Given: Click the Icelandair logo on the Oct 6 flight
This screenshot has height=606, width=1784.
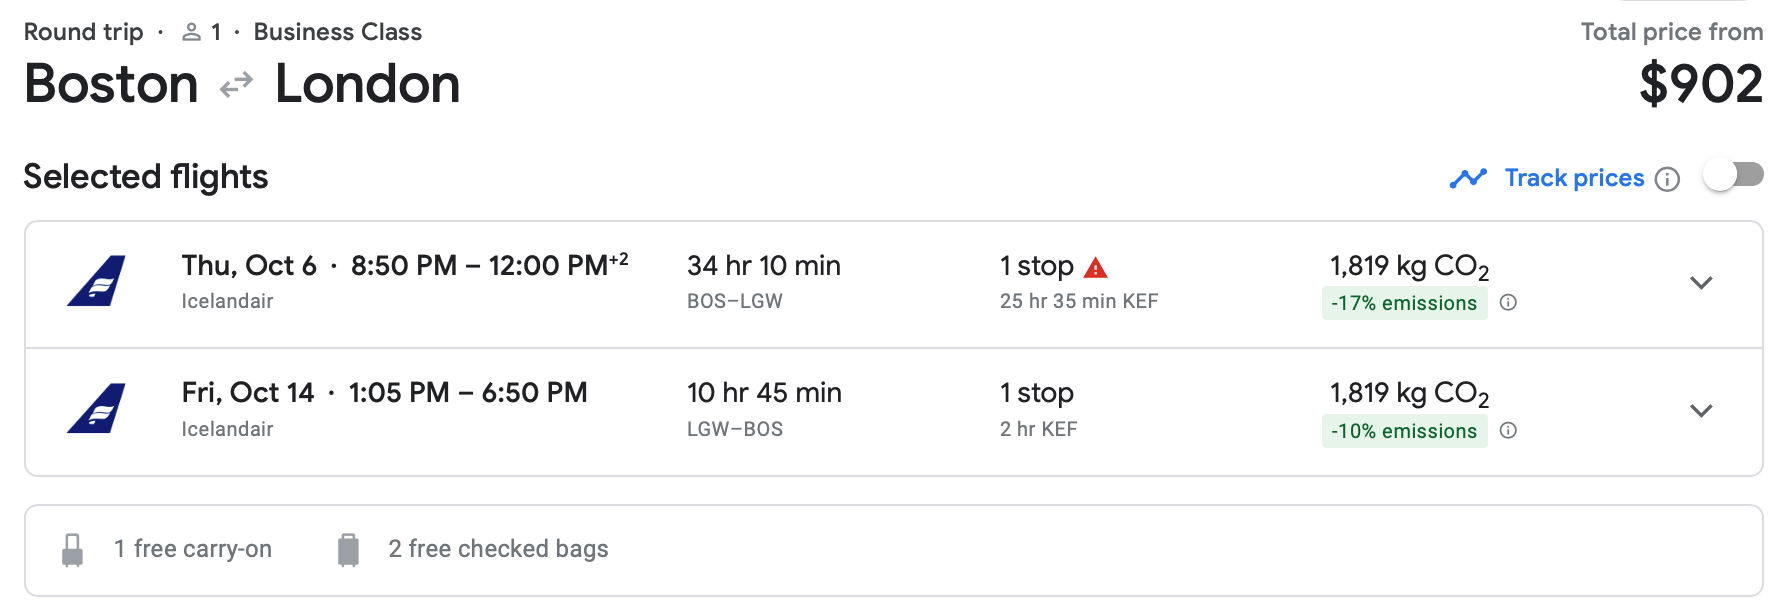Looking at the screenshot, I should pyautogui.click(x=97, y=281).
